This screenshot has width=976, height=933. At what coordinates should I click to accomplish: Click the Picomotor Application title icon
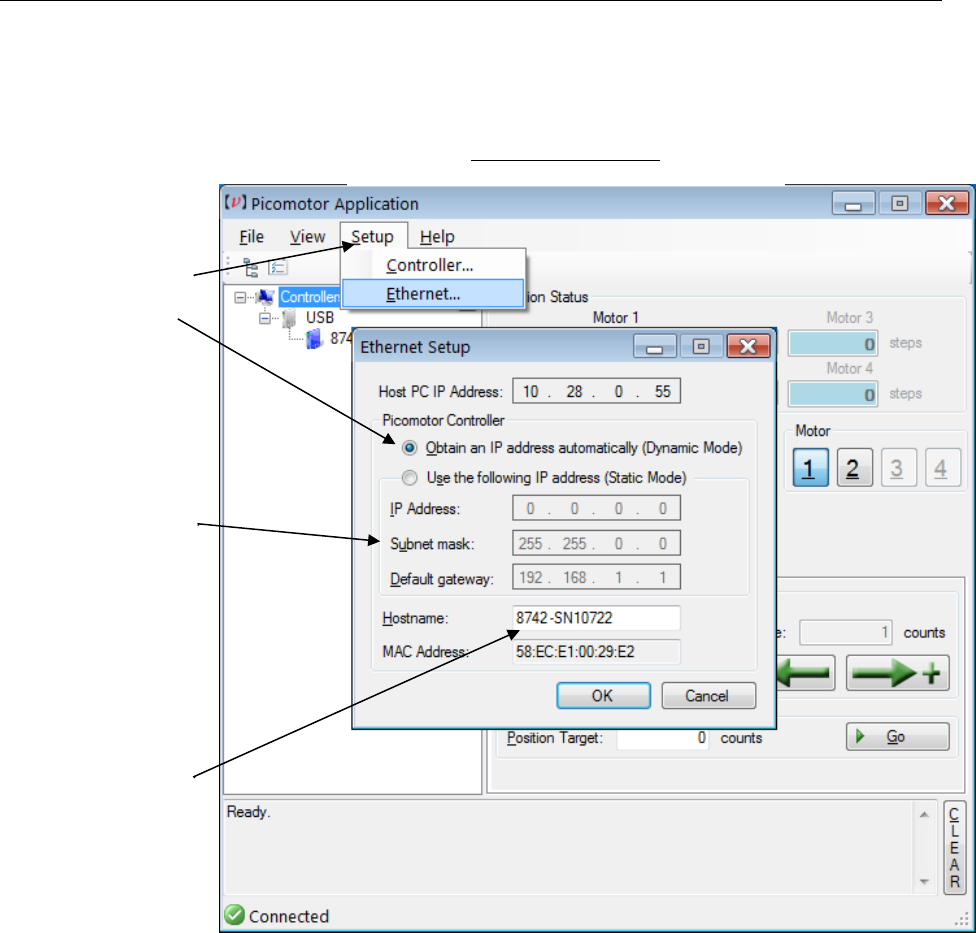tap(235, 202)
